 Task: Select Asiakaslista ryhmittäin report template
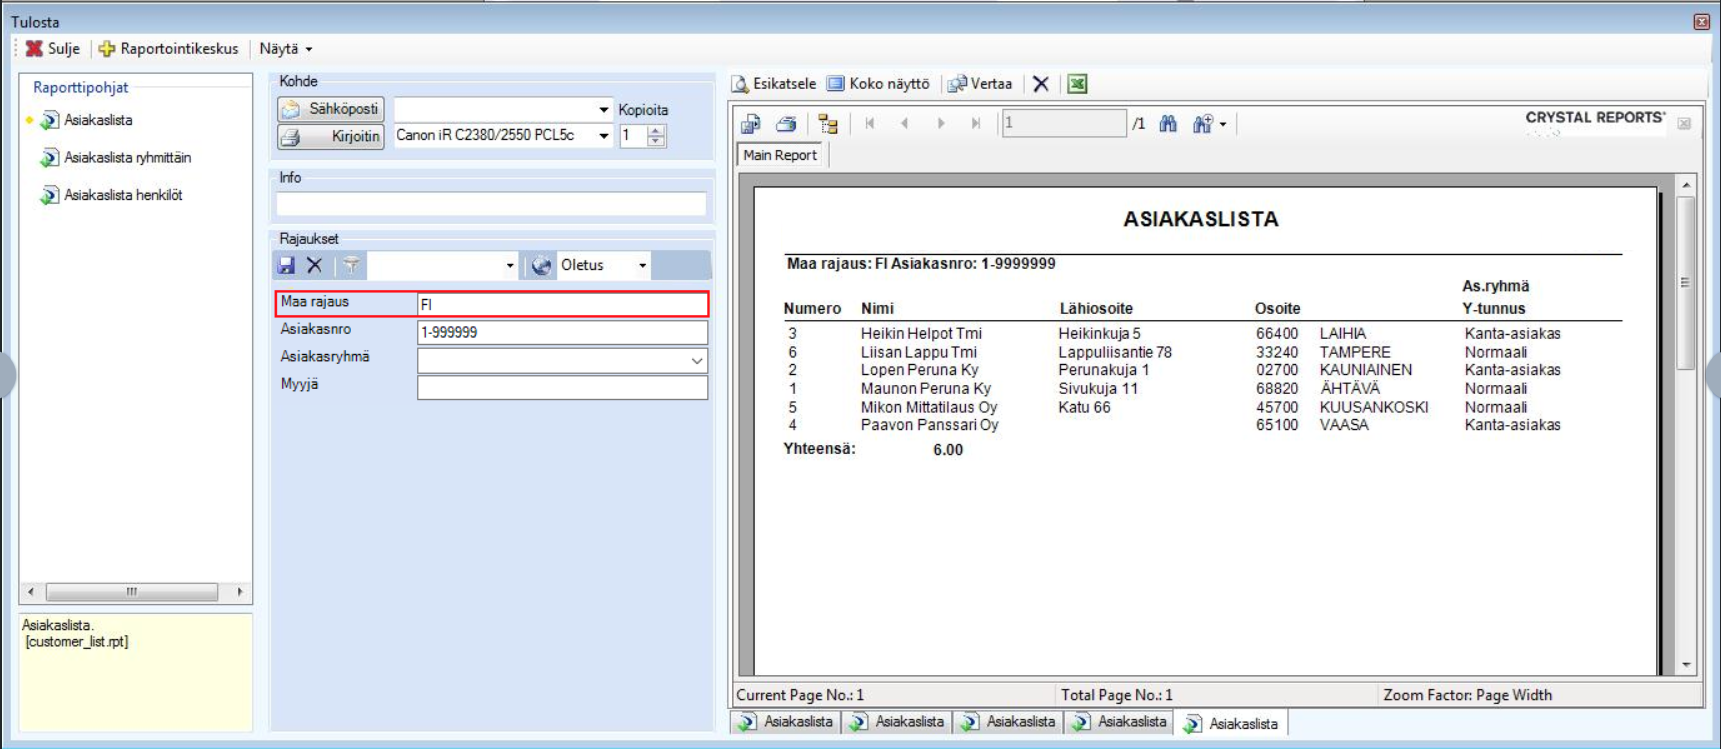point(127,158)
